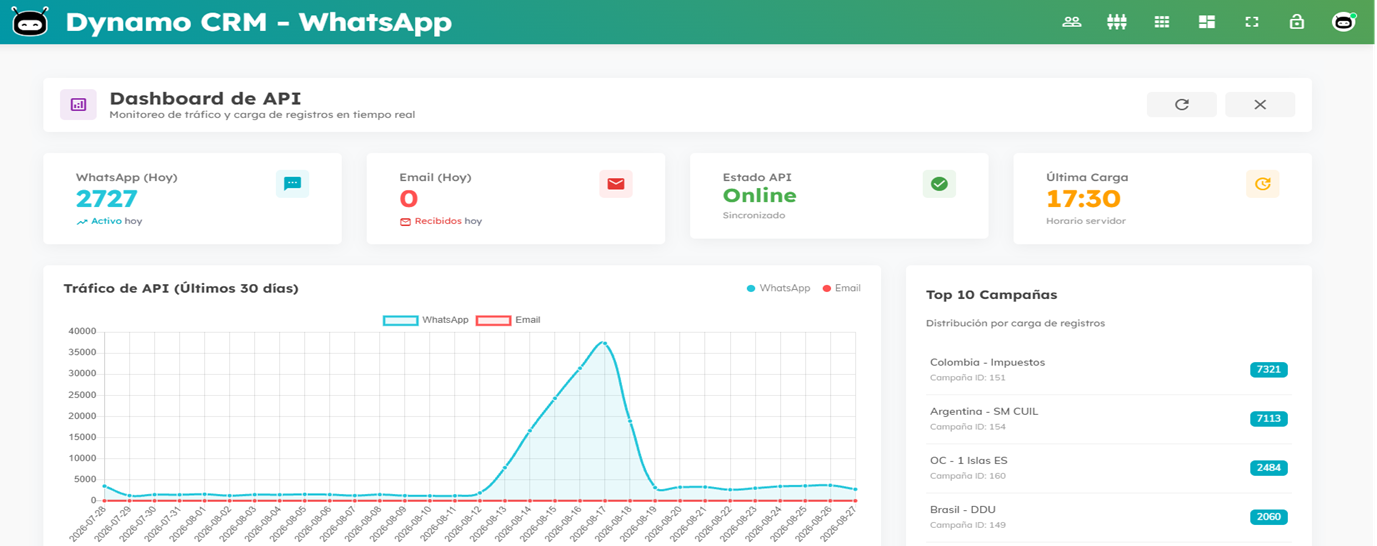Open the equalizer sliders settings icon

click(x=1117, y=21)
